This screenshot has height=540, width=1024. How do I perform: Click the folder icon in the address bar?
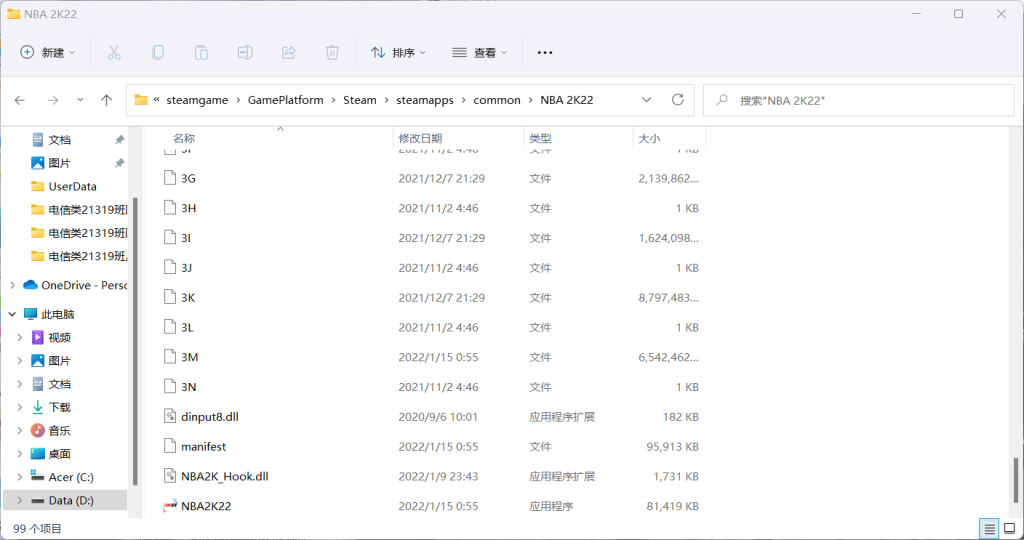click(141, 100)
